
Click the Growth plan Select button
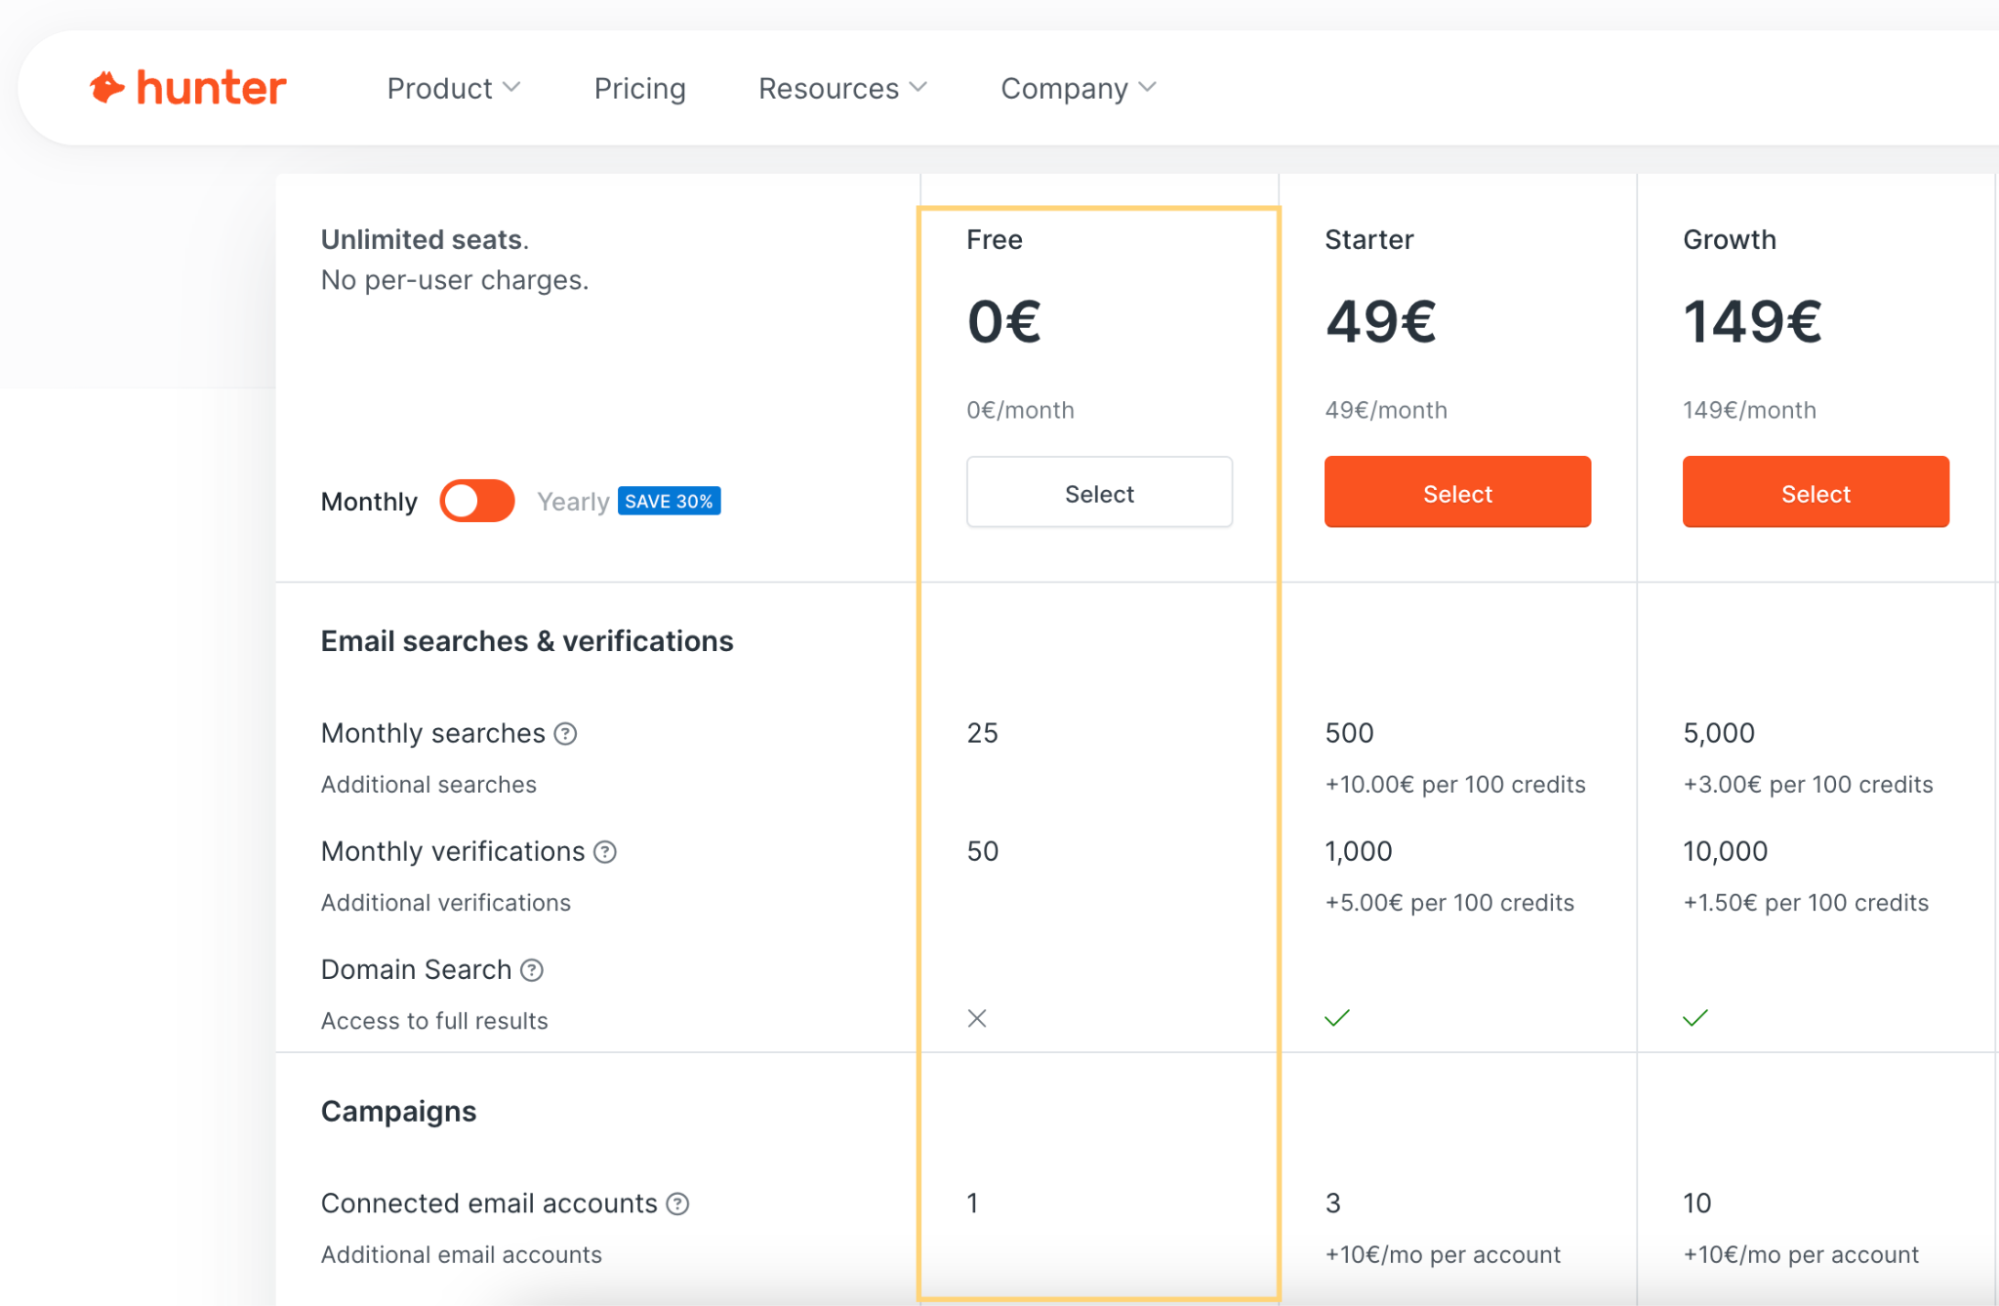1813,493
